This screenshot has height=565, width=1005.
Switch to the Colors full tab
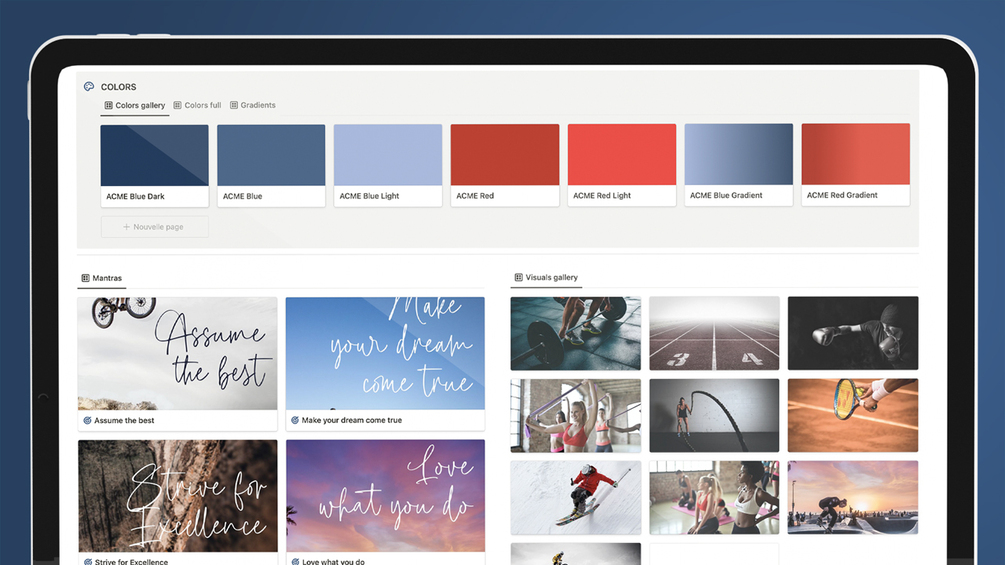[x=197, y=105]
